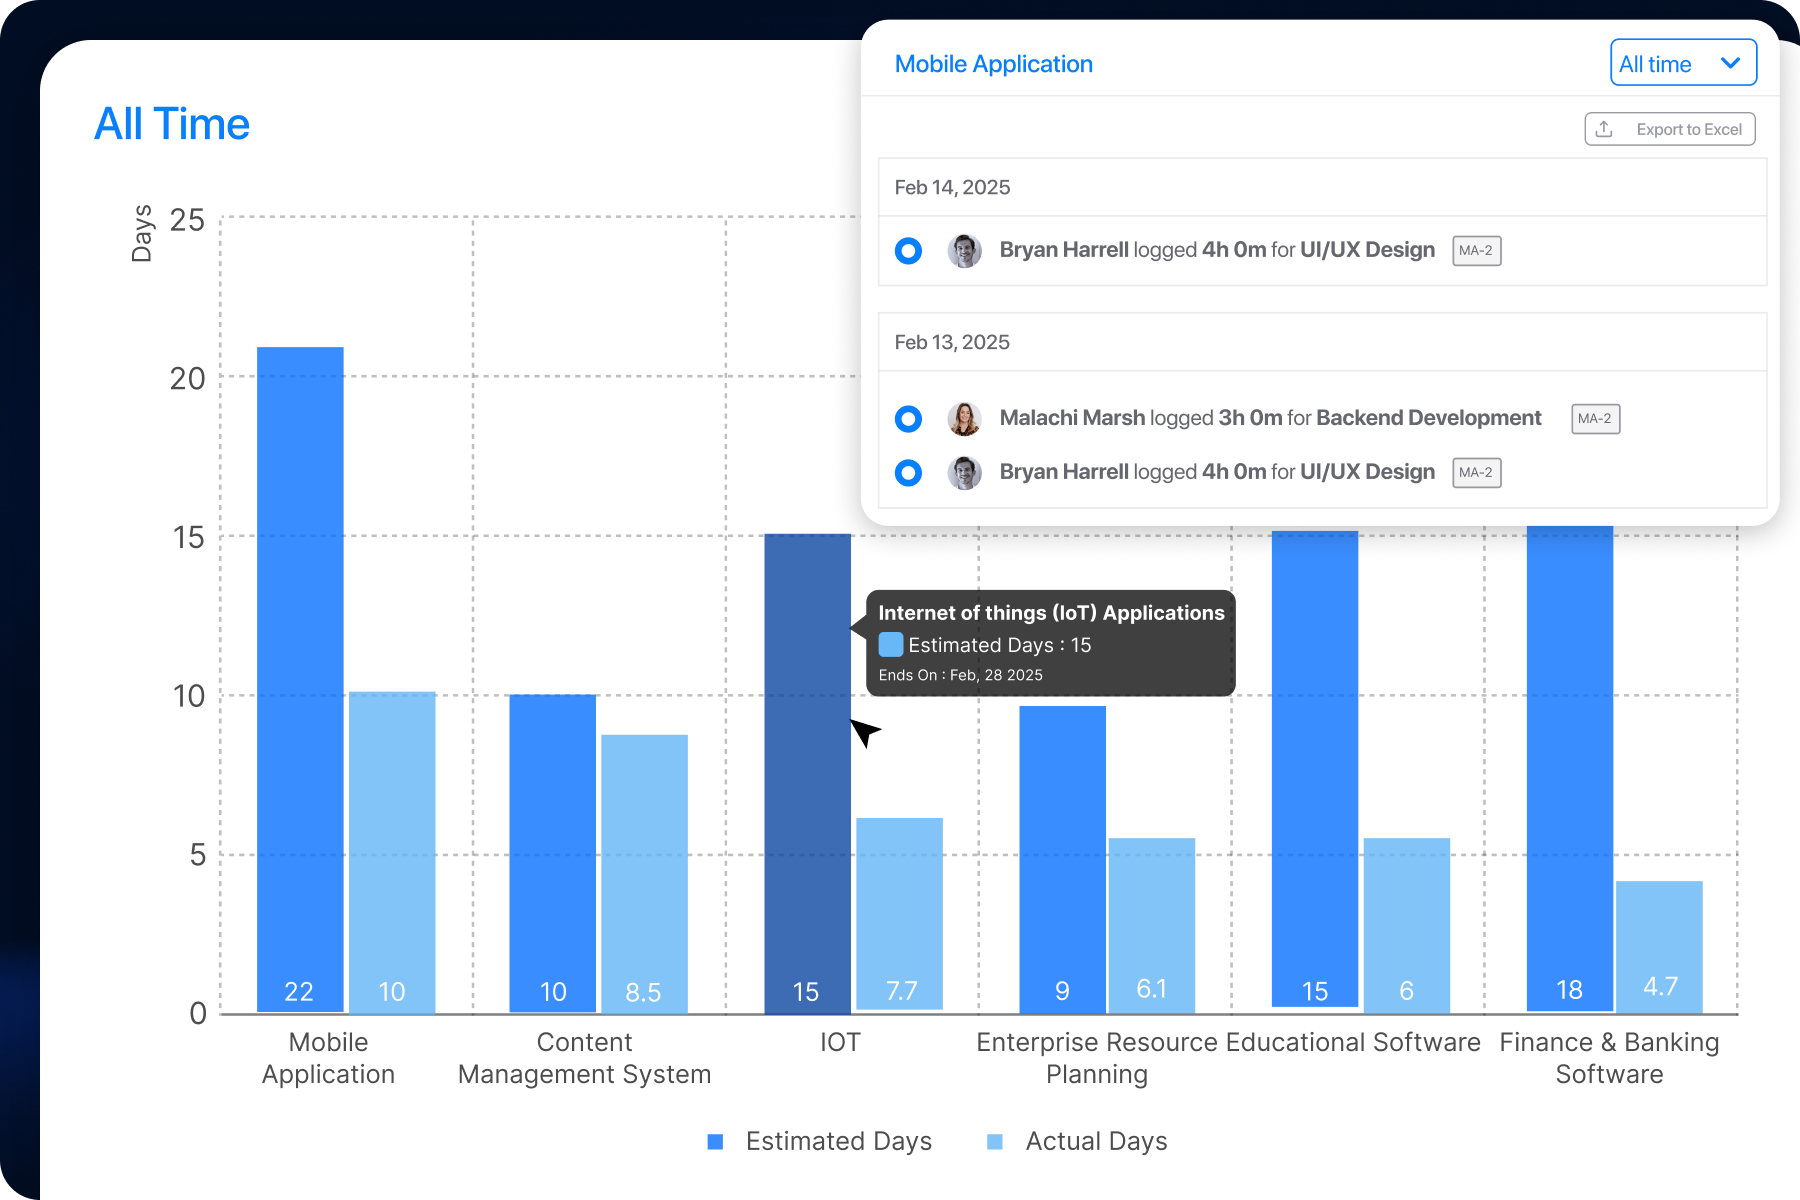Click the MA-2 badge next to UI/UX Design
Image resolution: width=1800 pixels, height=1200 pixels.
(x=1476, y=250)
